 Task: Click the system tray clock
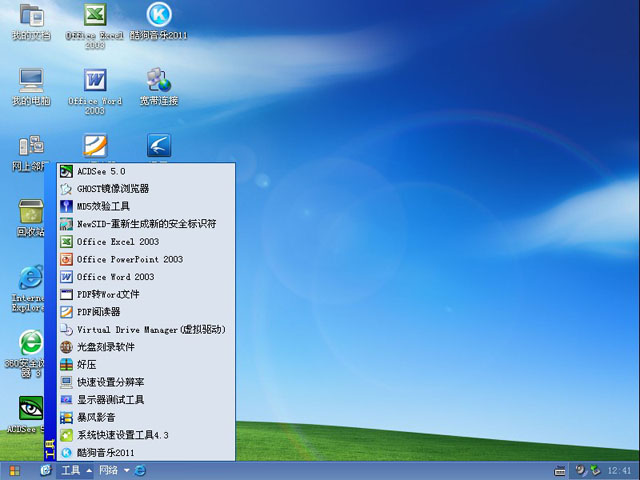pos(618,470)
